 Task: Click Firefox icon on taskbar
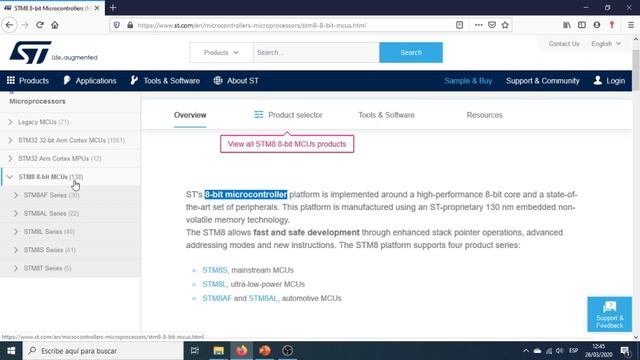(x=242, y=351)
